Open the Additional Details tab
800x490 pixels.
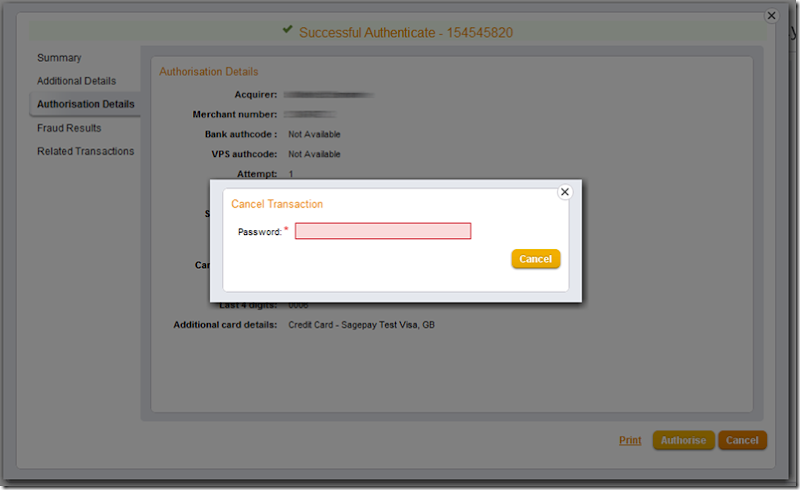tap(77, 81)
